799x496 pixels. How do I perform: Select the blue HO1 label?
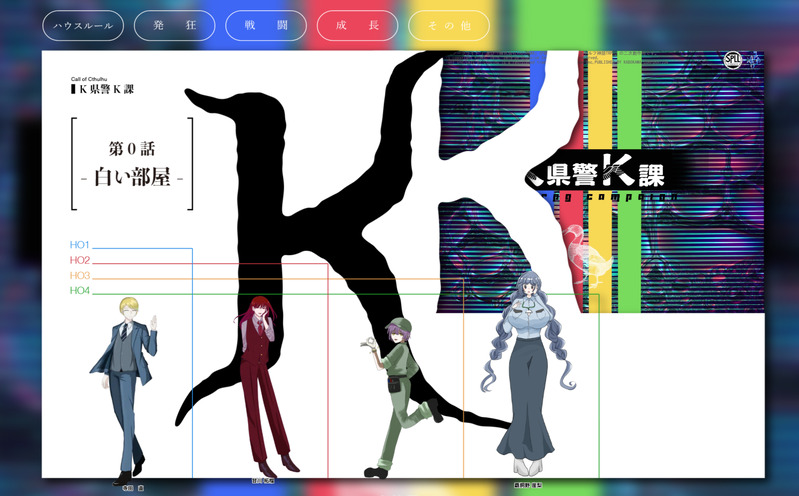point(79,245)
